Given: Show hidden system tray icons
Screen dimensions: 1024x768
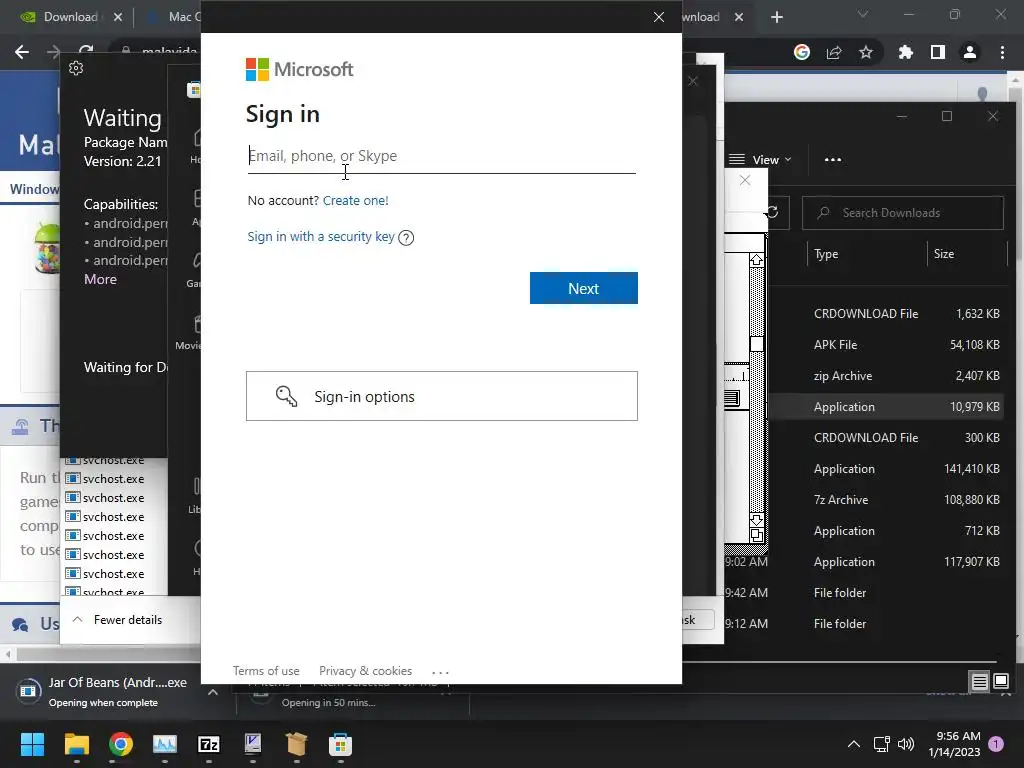Looking at the screenshot, I should point(854,744).
